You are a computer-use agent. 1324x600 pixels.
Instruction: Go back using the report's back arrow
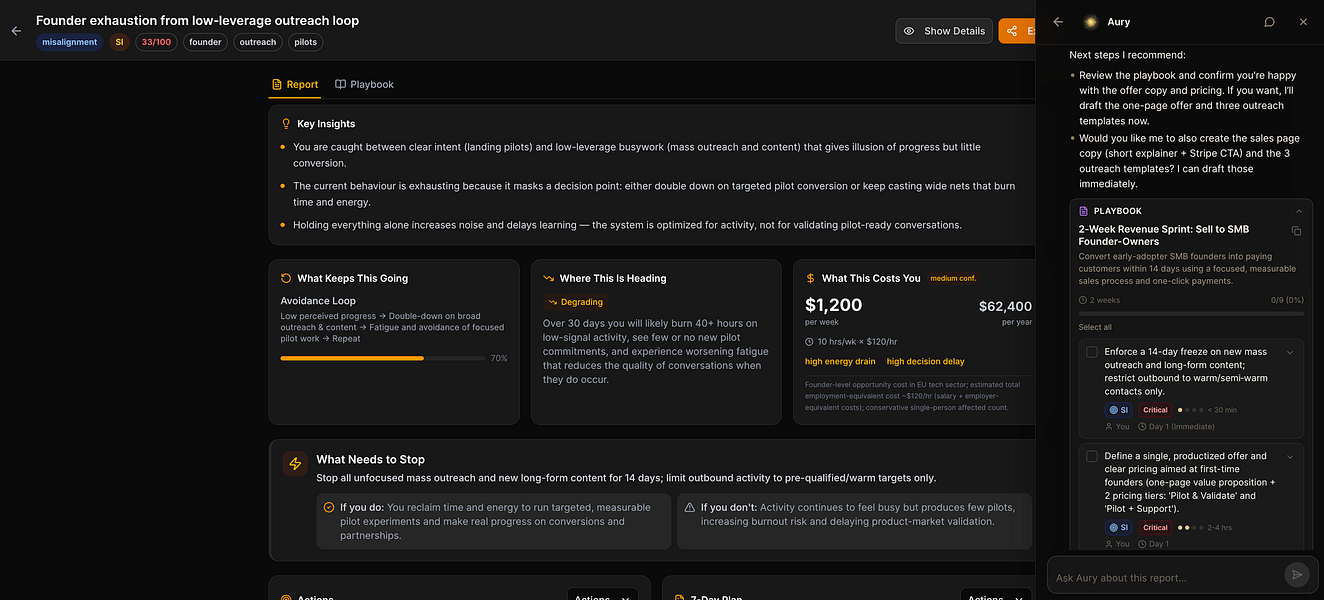pos(16,31)
